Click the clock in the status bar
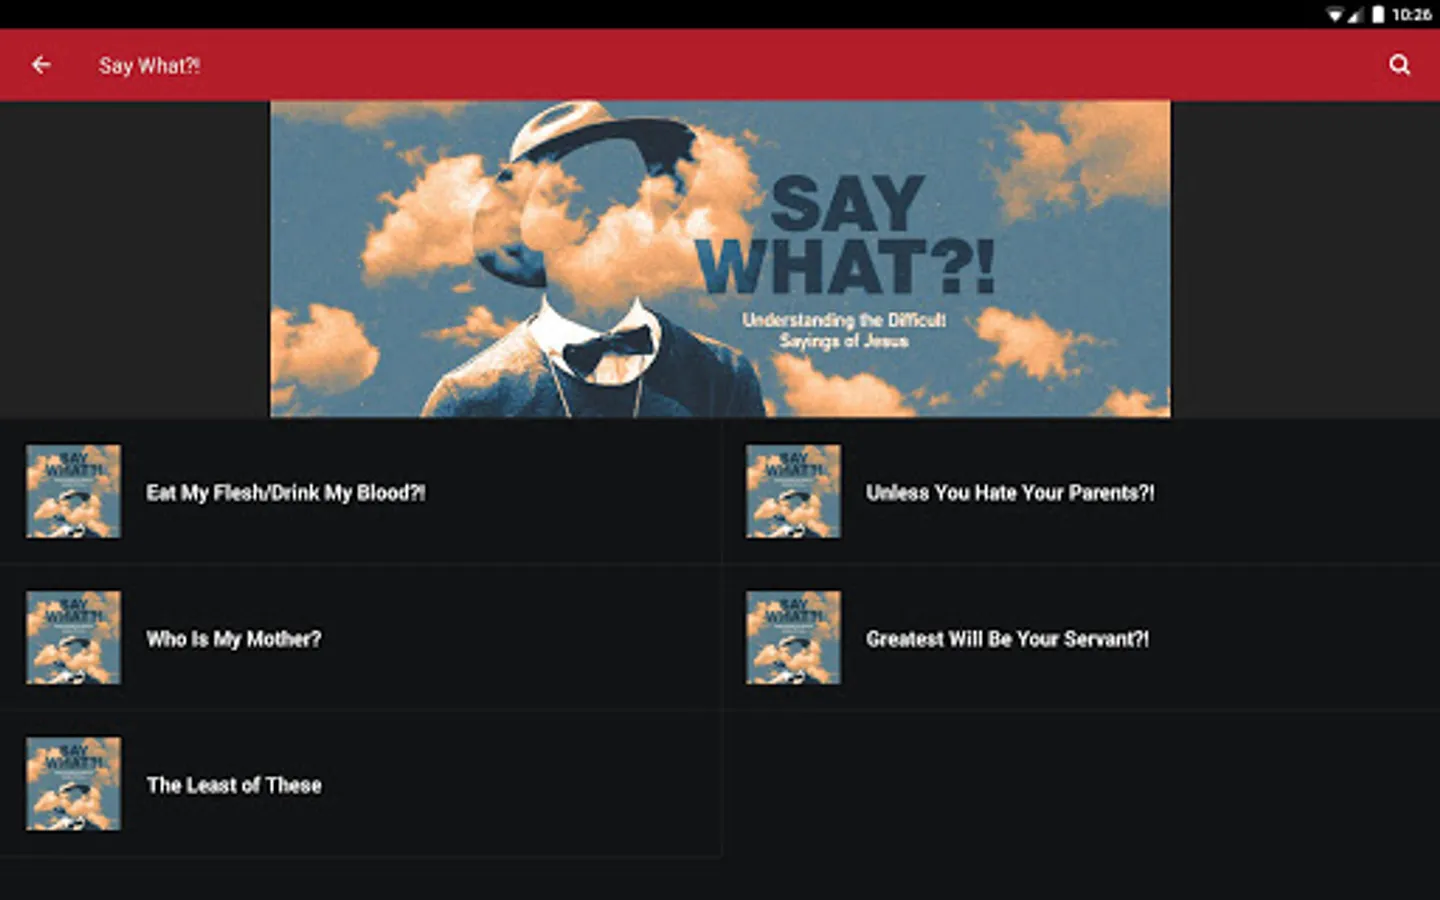1440x900 pixels. [x=1411, y=14]
